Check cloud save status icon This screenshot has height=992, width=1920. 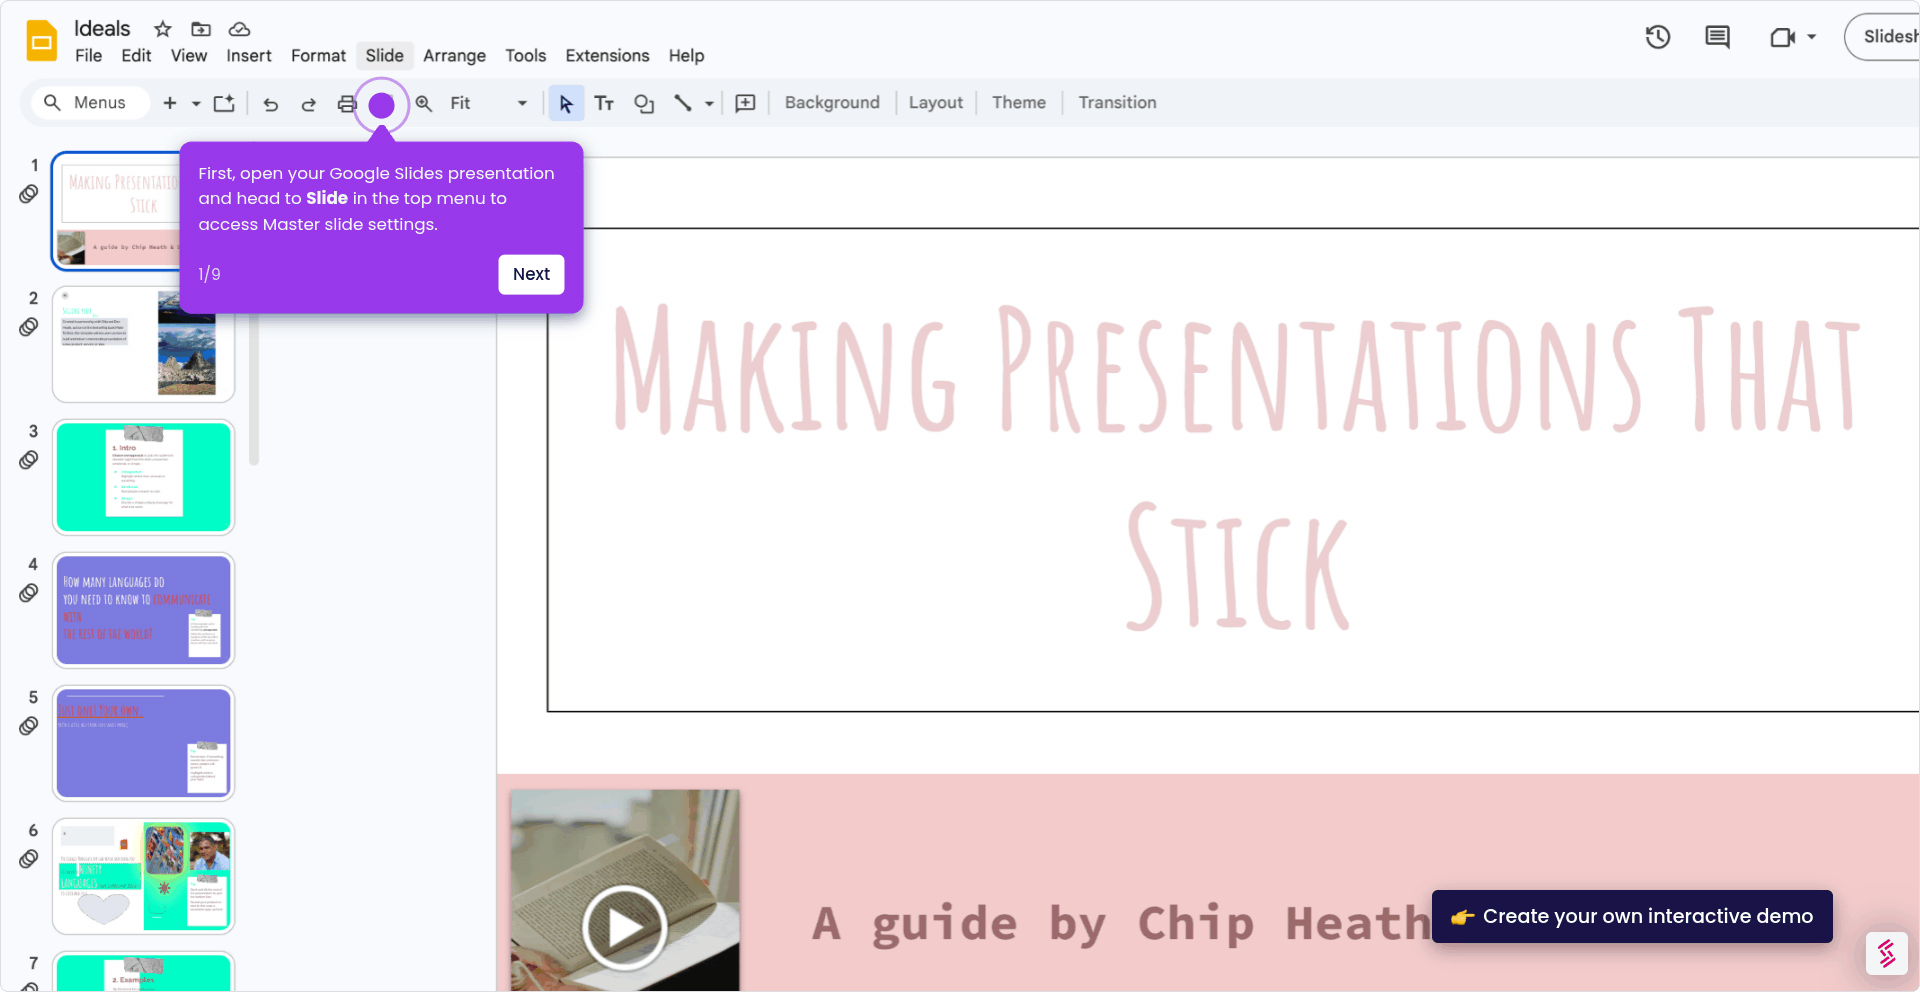click(x=239, y=29)
